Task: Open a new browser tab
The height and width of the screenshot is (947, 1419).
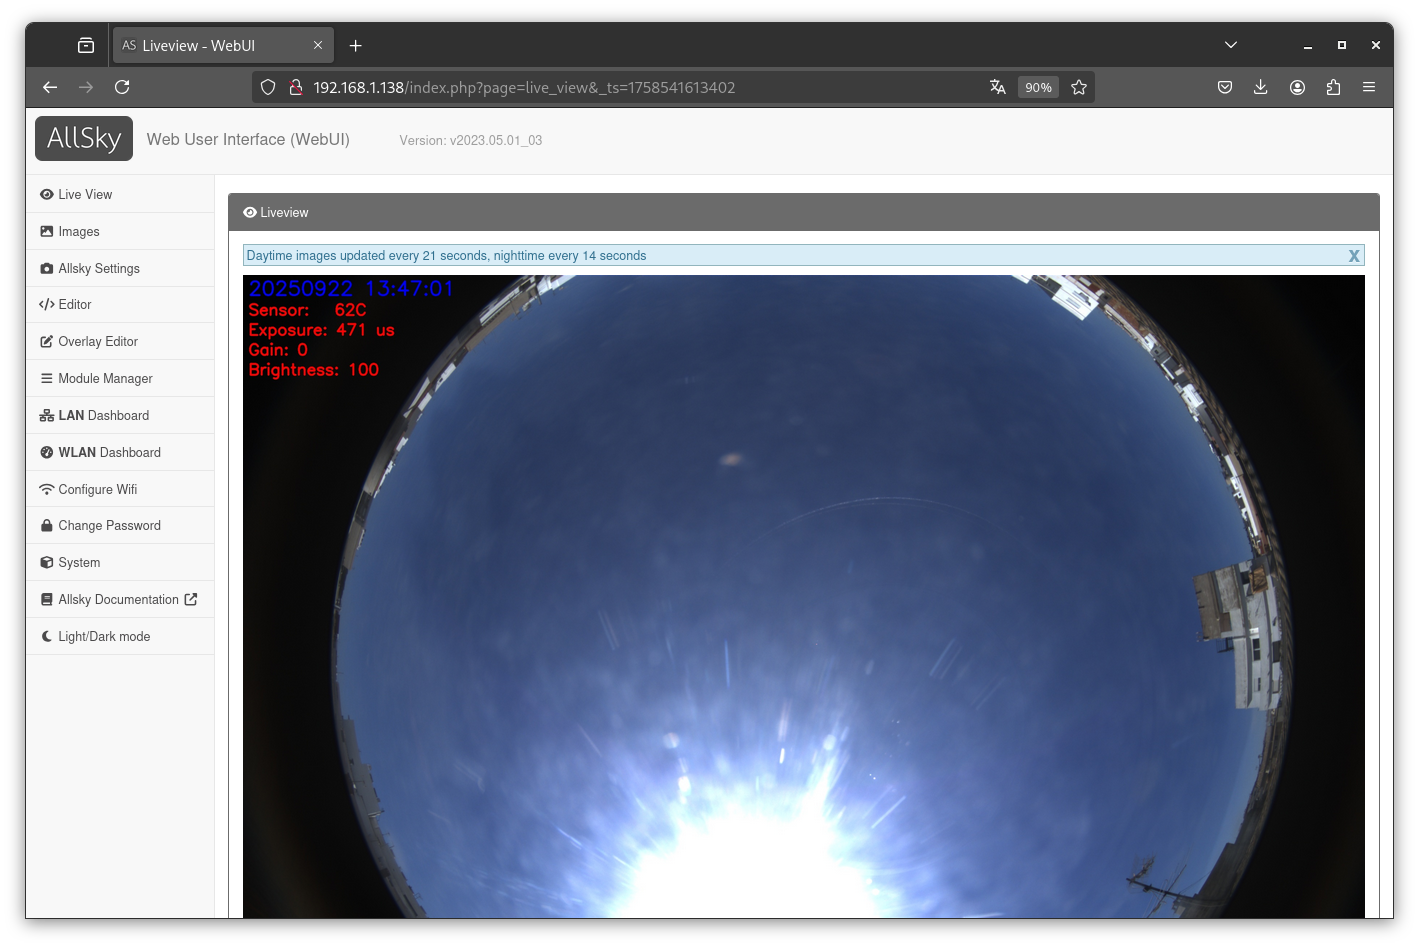Action: [355, 45]
